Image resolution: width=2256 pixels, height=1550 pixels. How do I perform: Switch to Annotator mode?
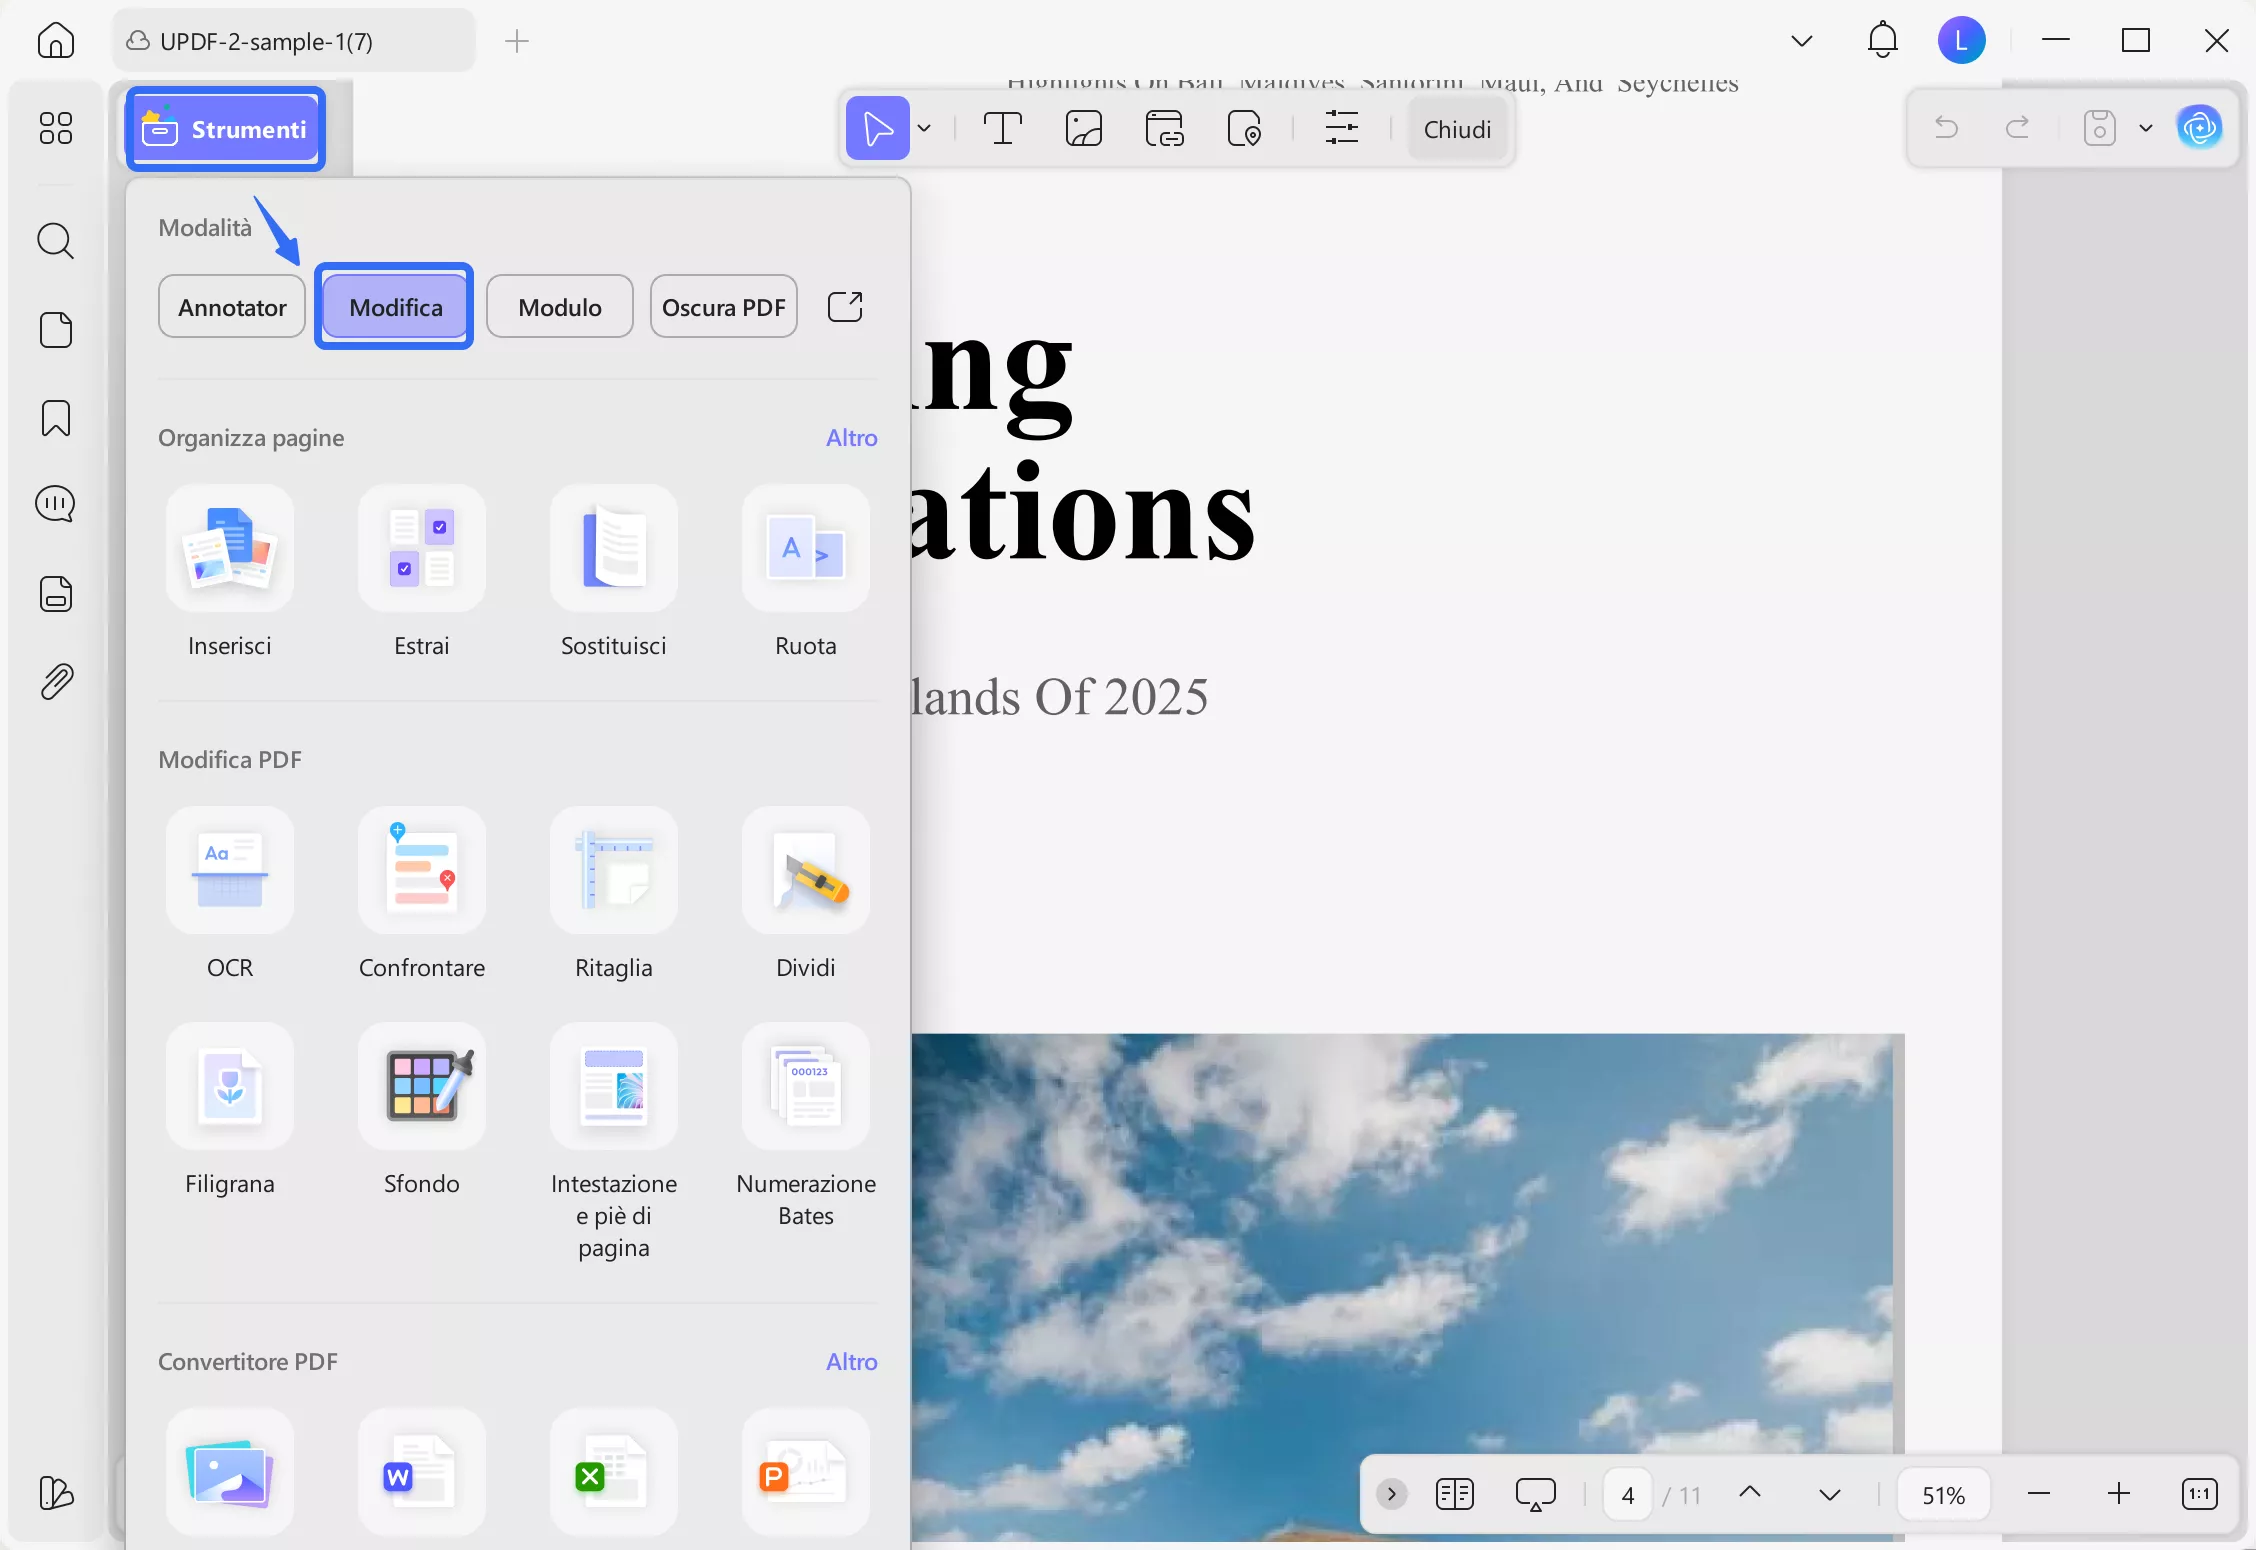231,306
